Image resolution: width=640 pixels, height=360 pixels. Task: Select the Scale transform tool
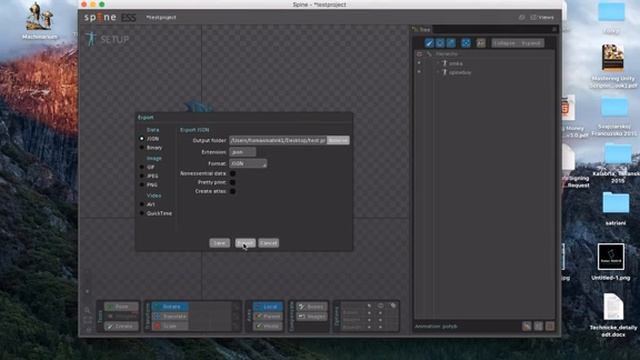tap(170, 326)
